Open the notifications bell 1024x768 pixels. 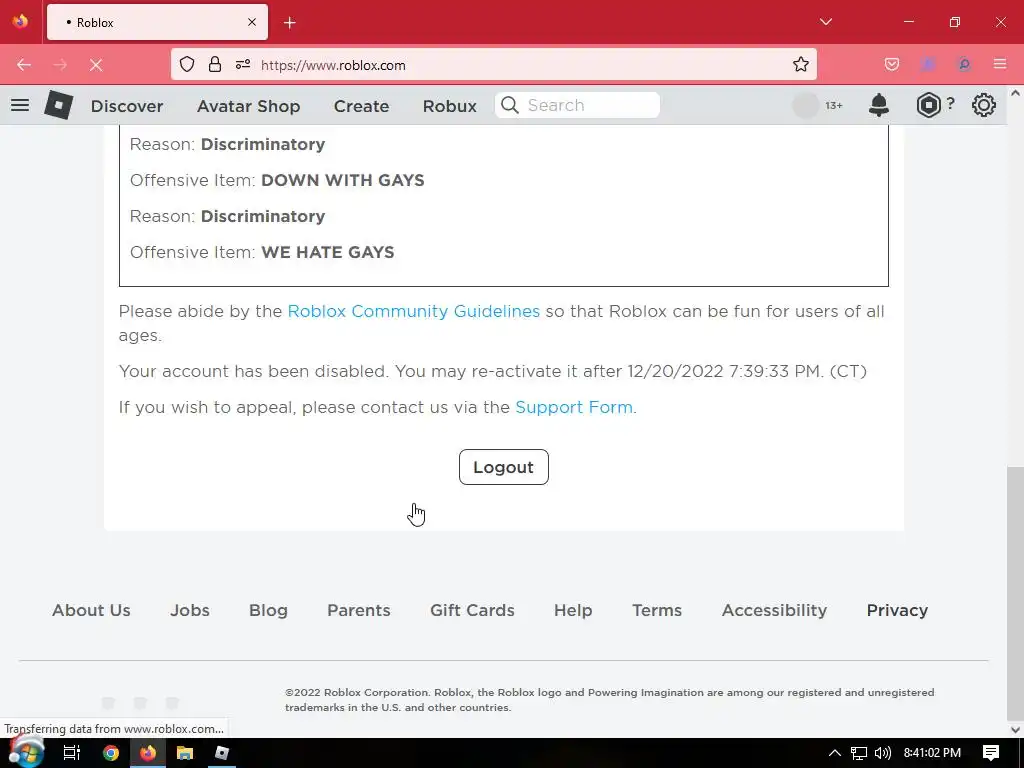click(879, 105)
